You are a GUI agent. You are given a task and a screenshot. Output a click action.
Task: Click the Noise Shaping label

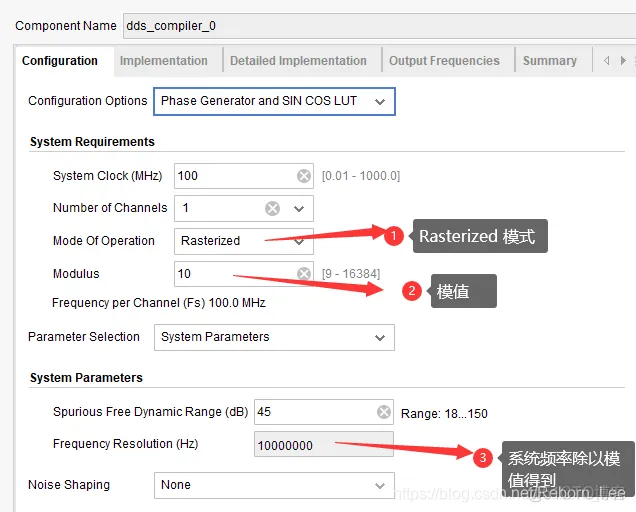[69, 485]
